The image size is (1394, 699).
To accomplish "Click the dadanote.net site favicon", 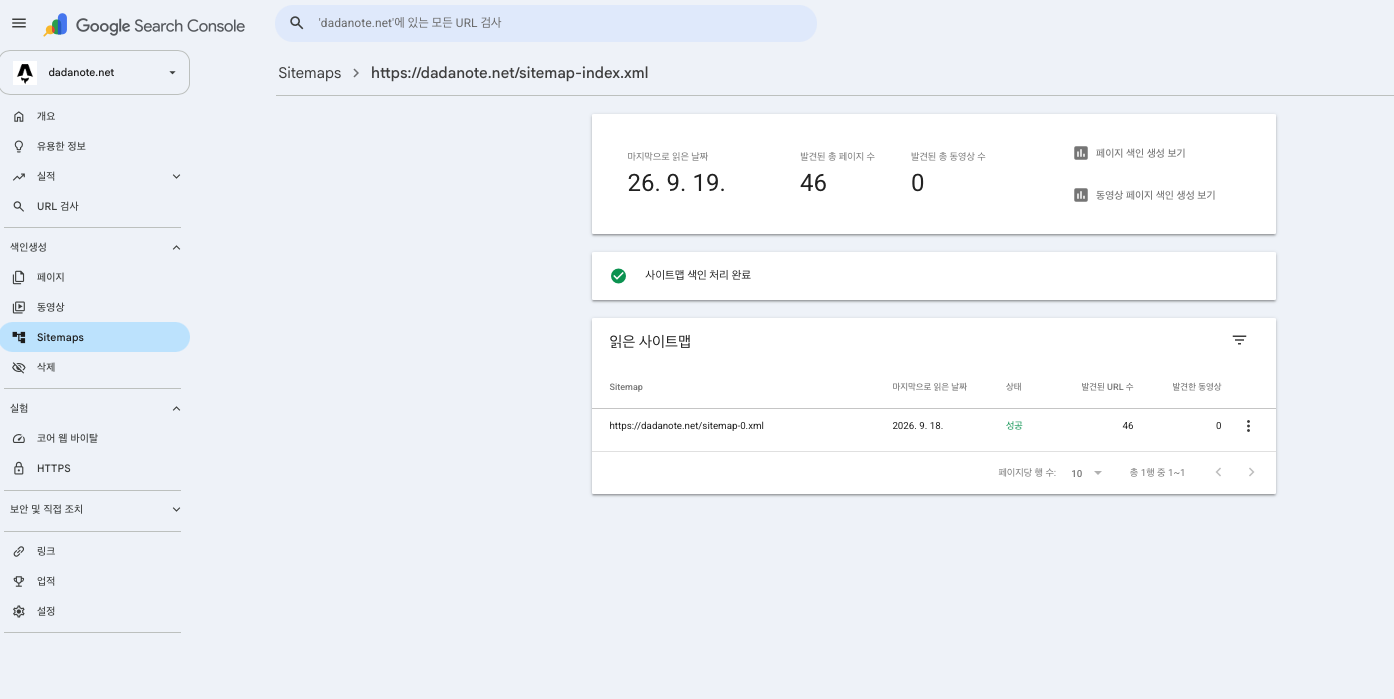I will point(25,72).
